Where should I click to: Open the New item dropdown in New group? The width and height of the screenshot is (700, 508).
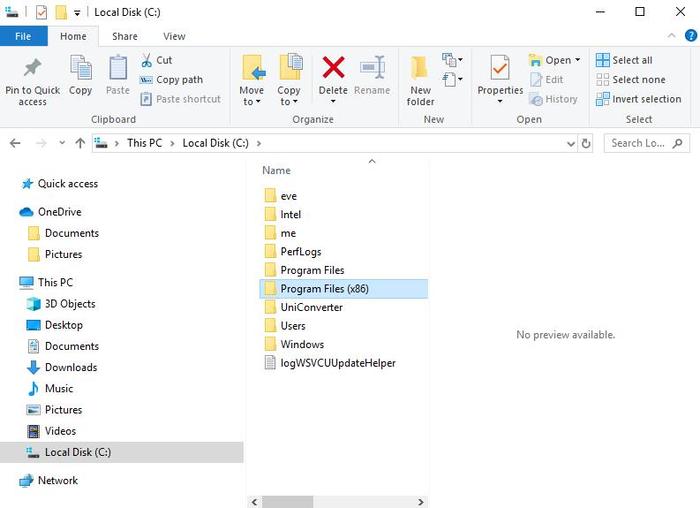tap(452, 60)
